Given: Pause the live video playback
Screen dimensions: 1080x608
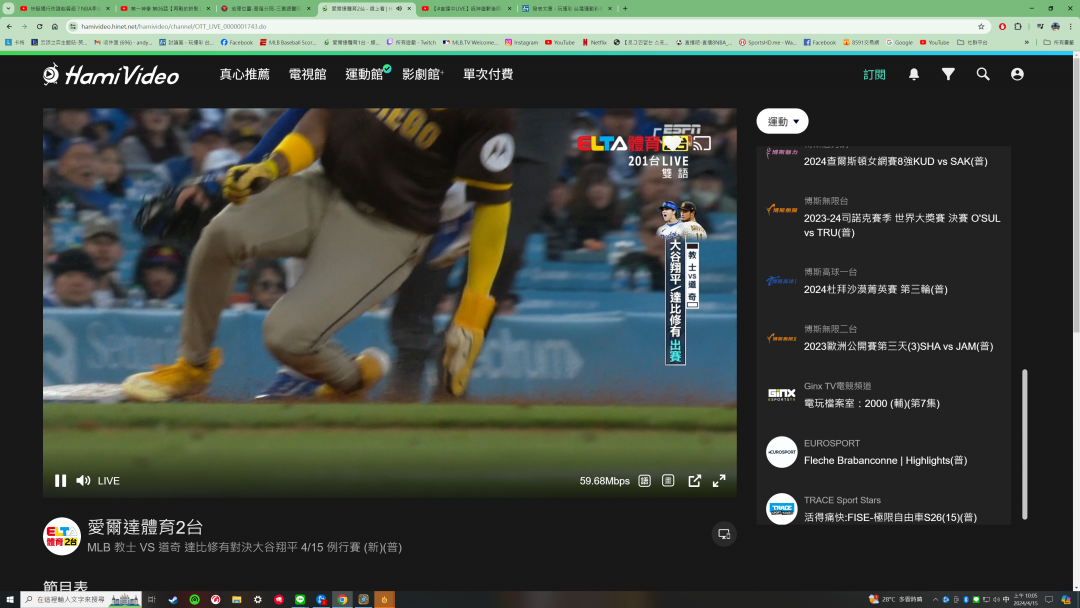Looking at the screenshot, I should (x=61, y=481).
